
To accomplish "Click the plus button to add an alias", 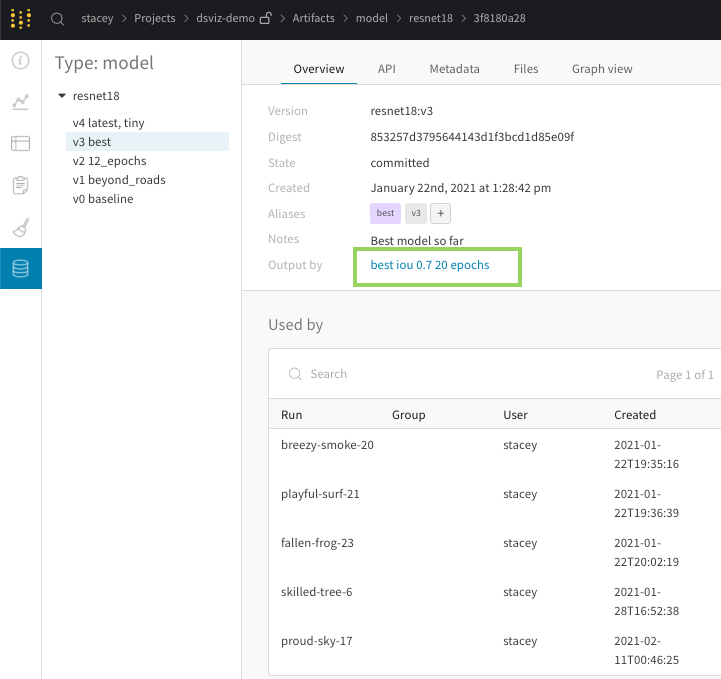I will pyautogui.click(x=441, y=213).
